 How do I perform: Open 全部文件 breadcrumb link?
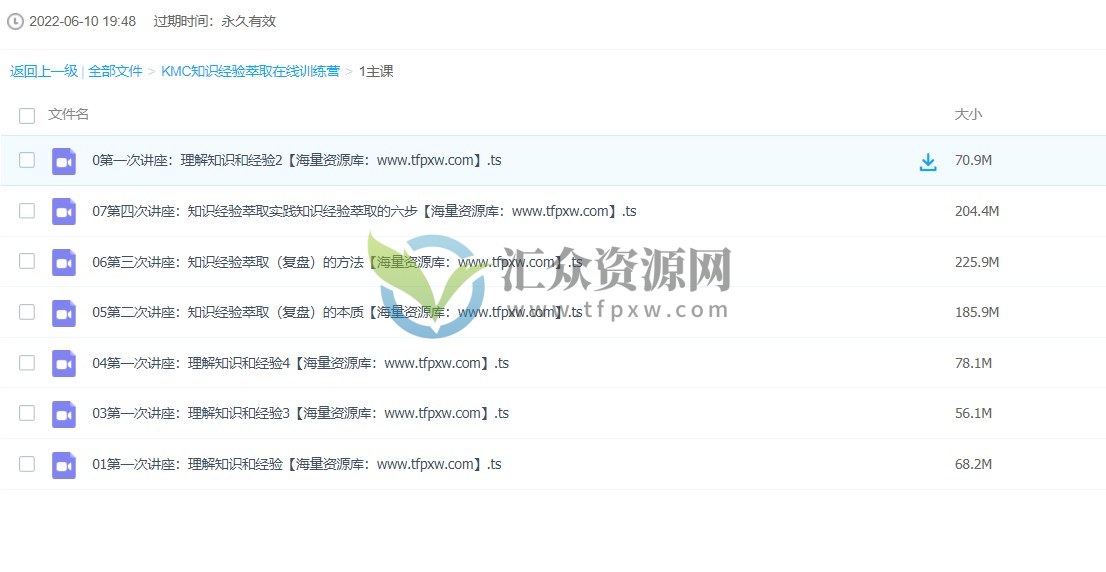115,71
